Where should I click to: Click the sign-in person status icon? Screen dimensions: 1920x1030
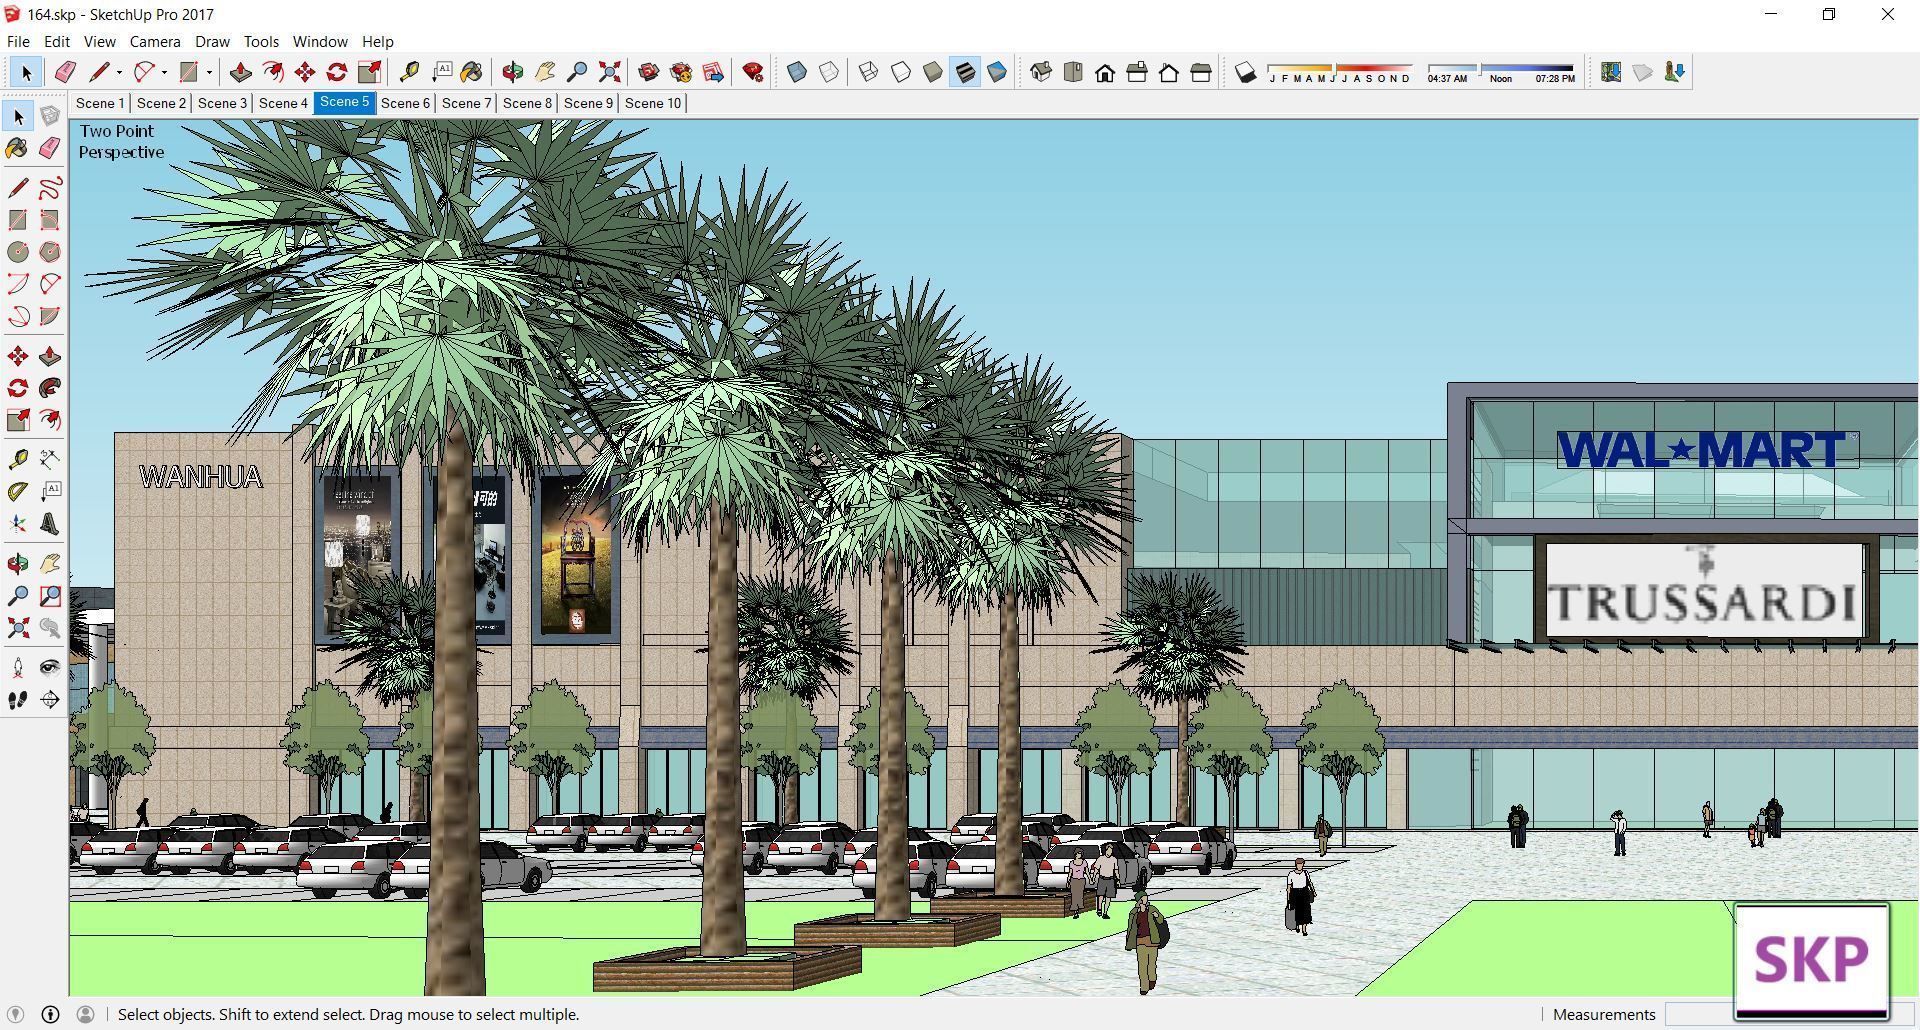tap(85, 1014)
